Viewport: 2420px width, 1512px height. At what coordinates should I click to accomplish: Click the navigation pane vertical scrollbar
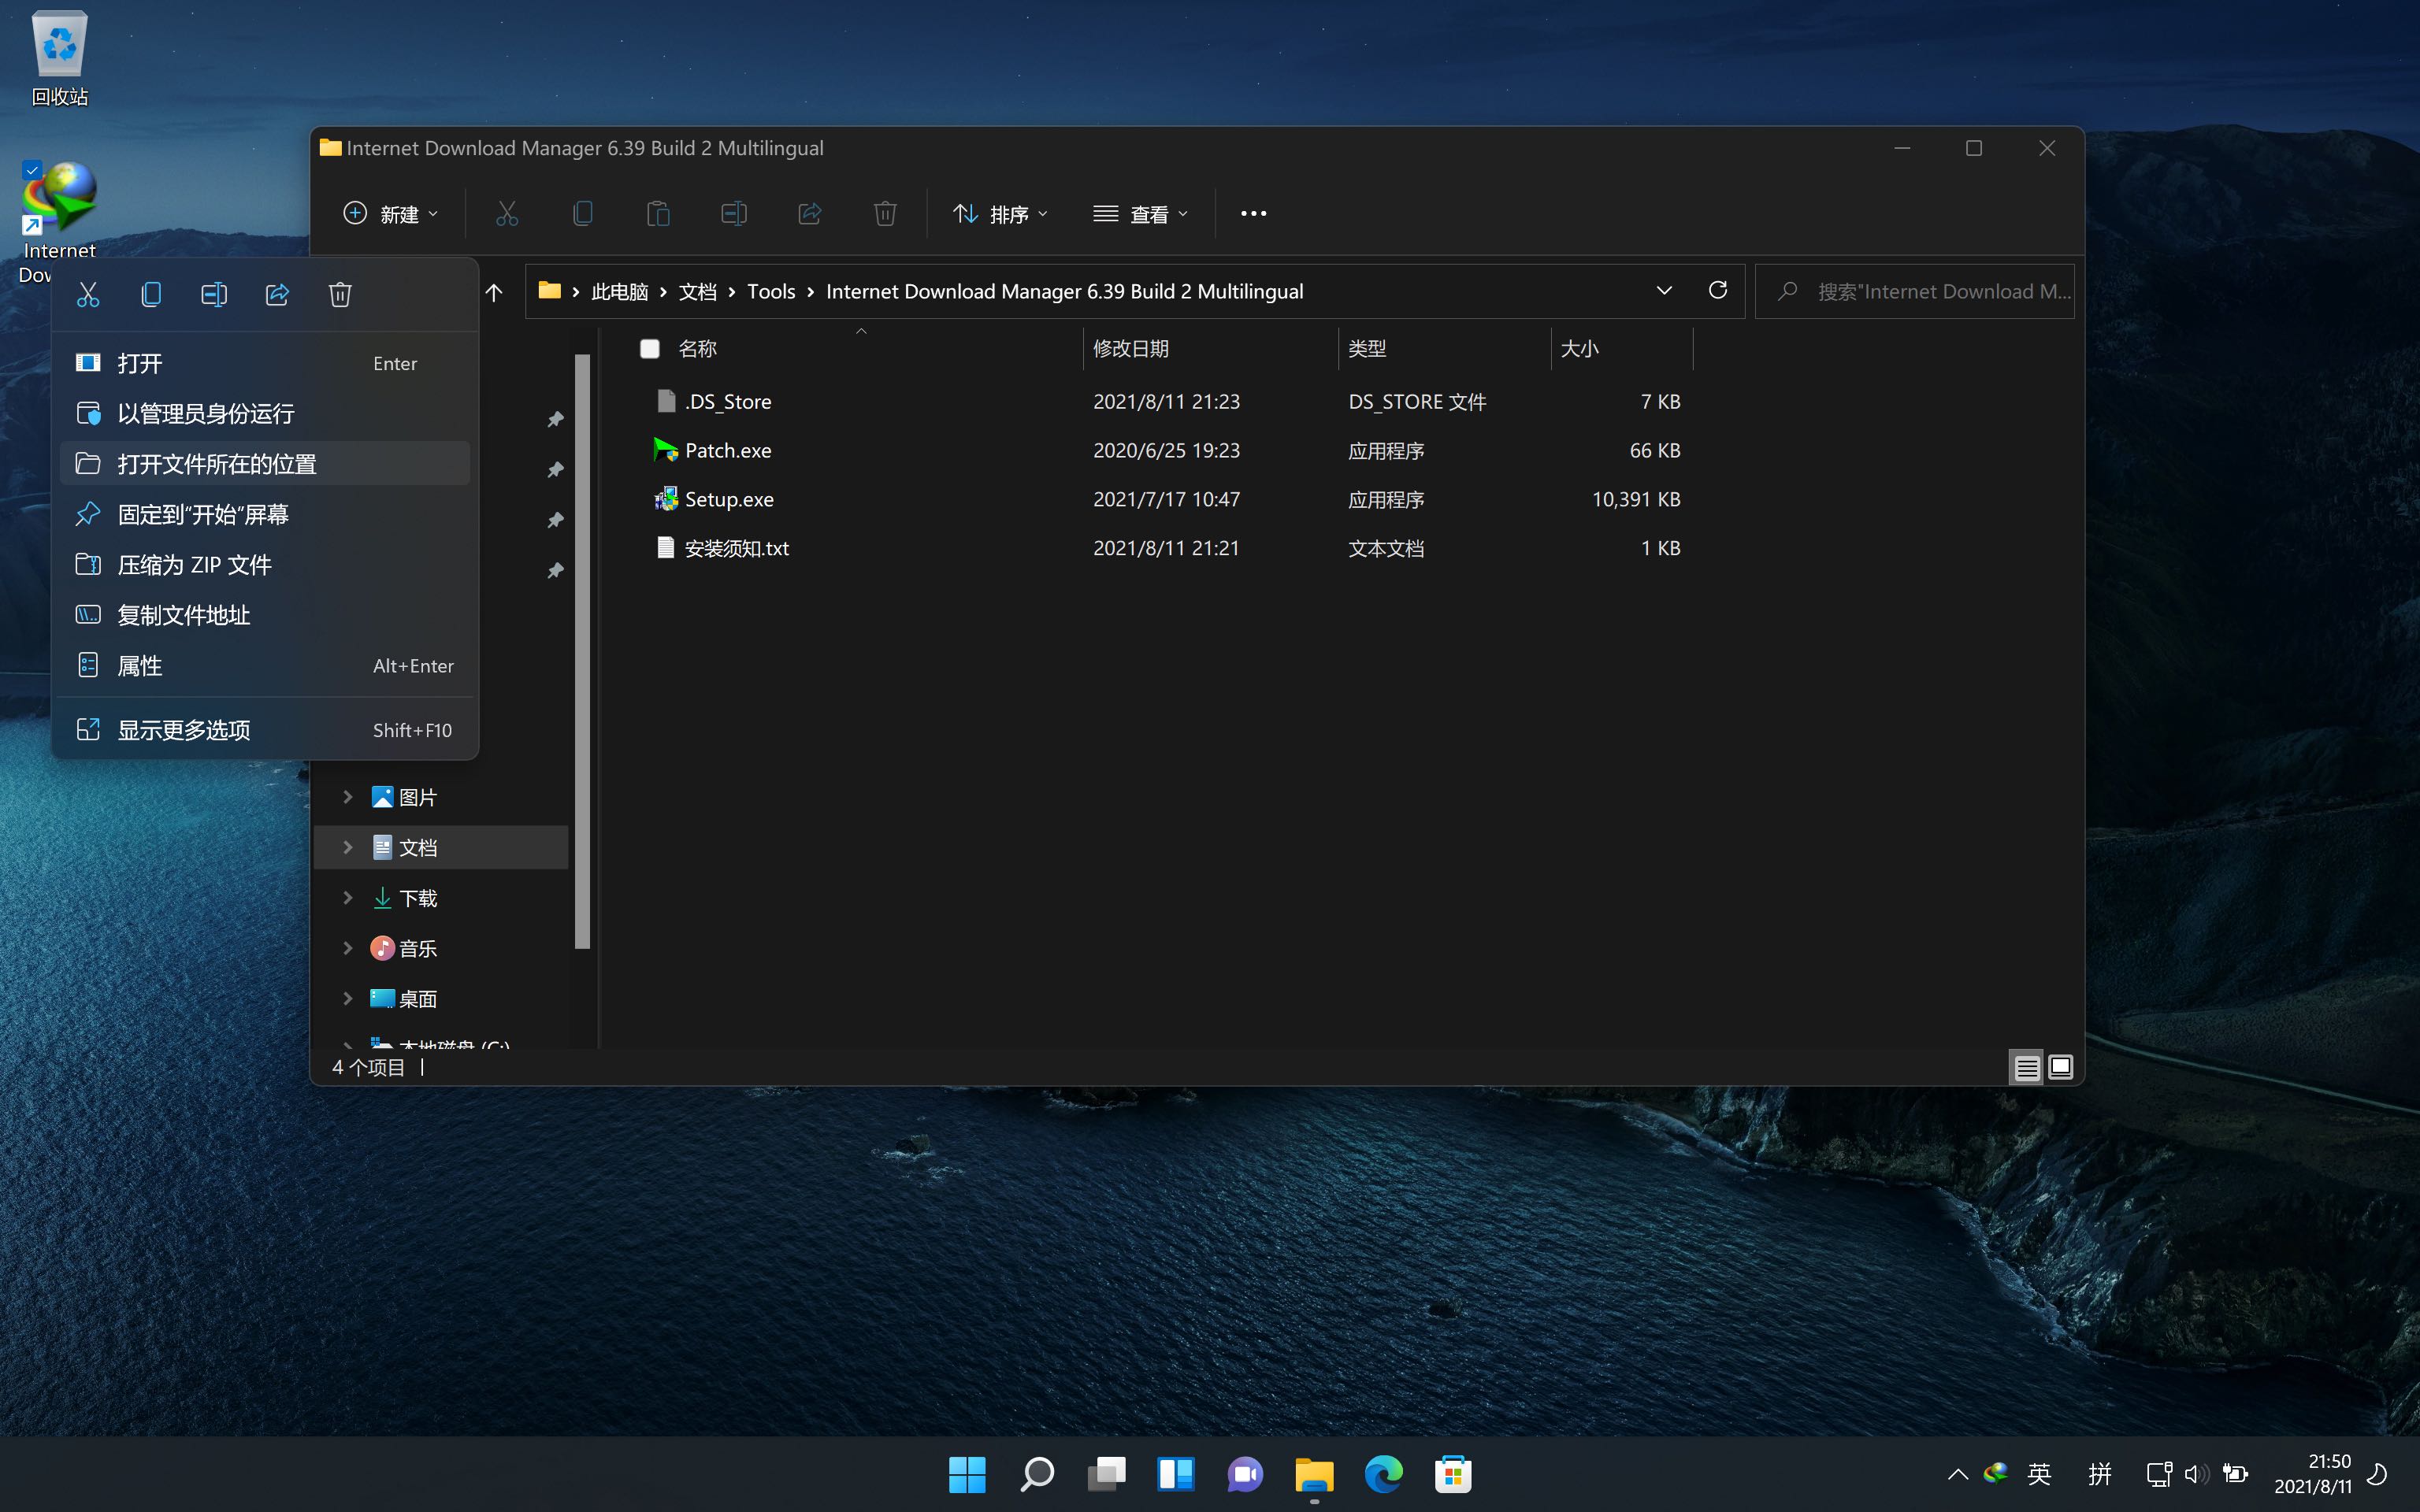tap(583, 650)
